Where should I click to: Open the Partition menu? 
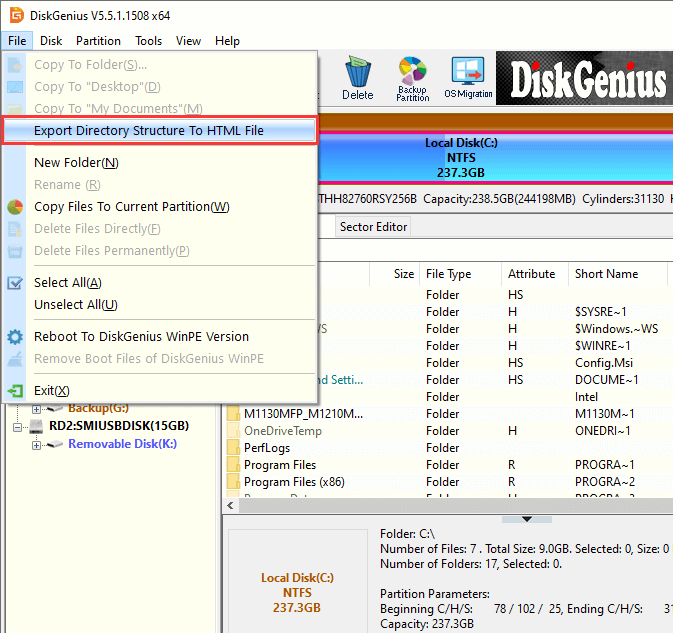click(x=98, y=41)
